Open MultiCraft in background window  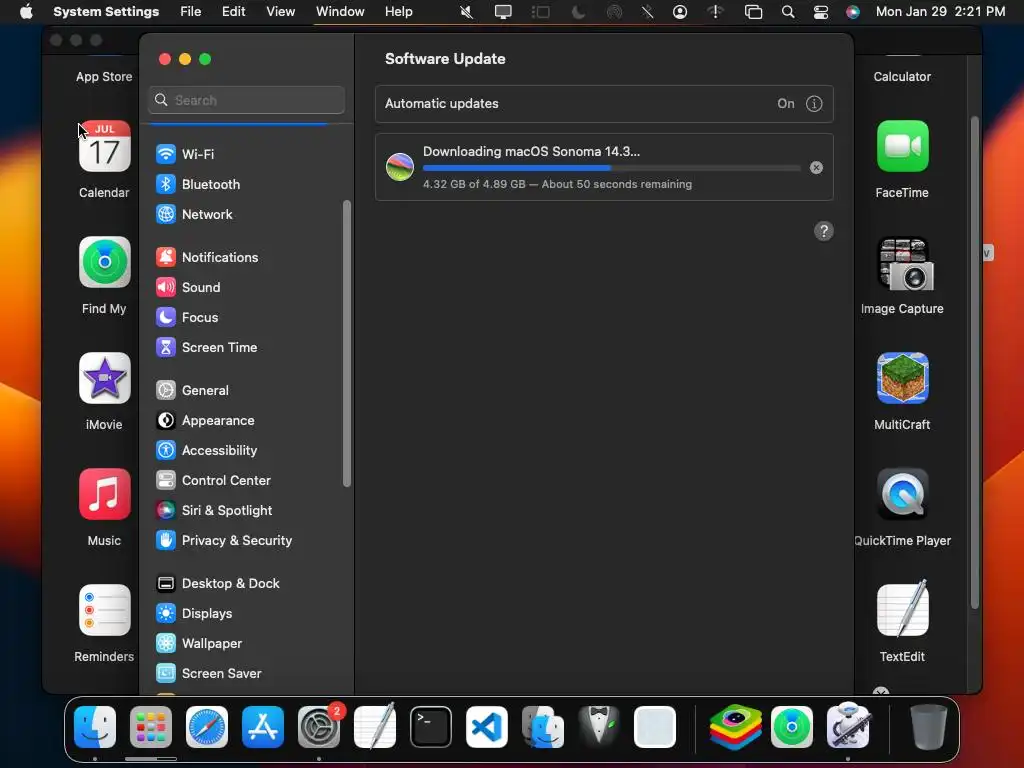(x=903, y=378)
